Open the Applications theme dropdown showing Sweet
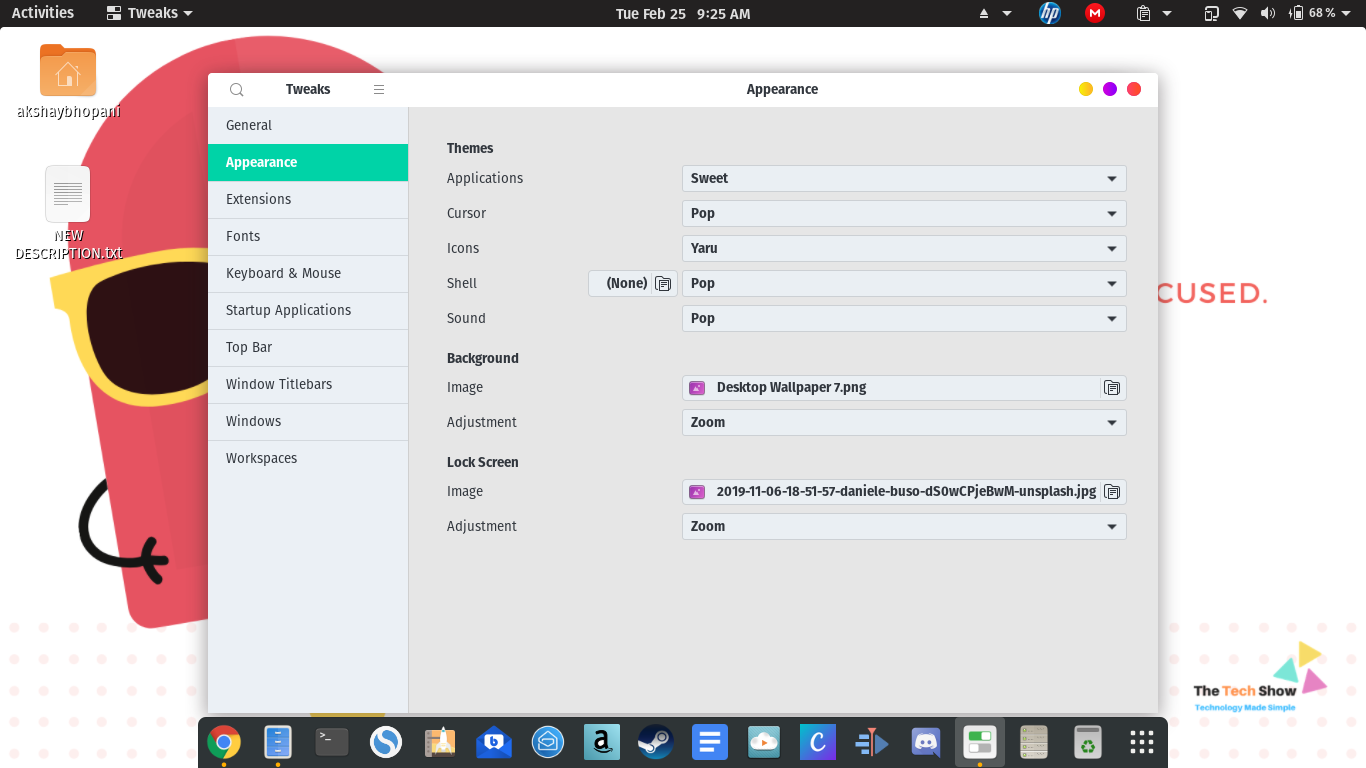Image resolution: width=1366 pixels, height=768 pixels. click(x=903, y=178)
